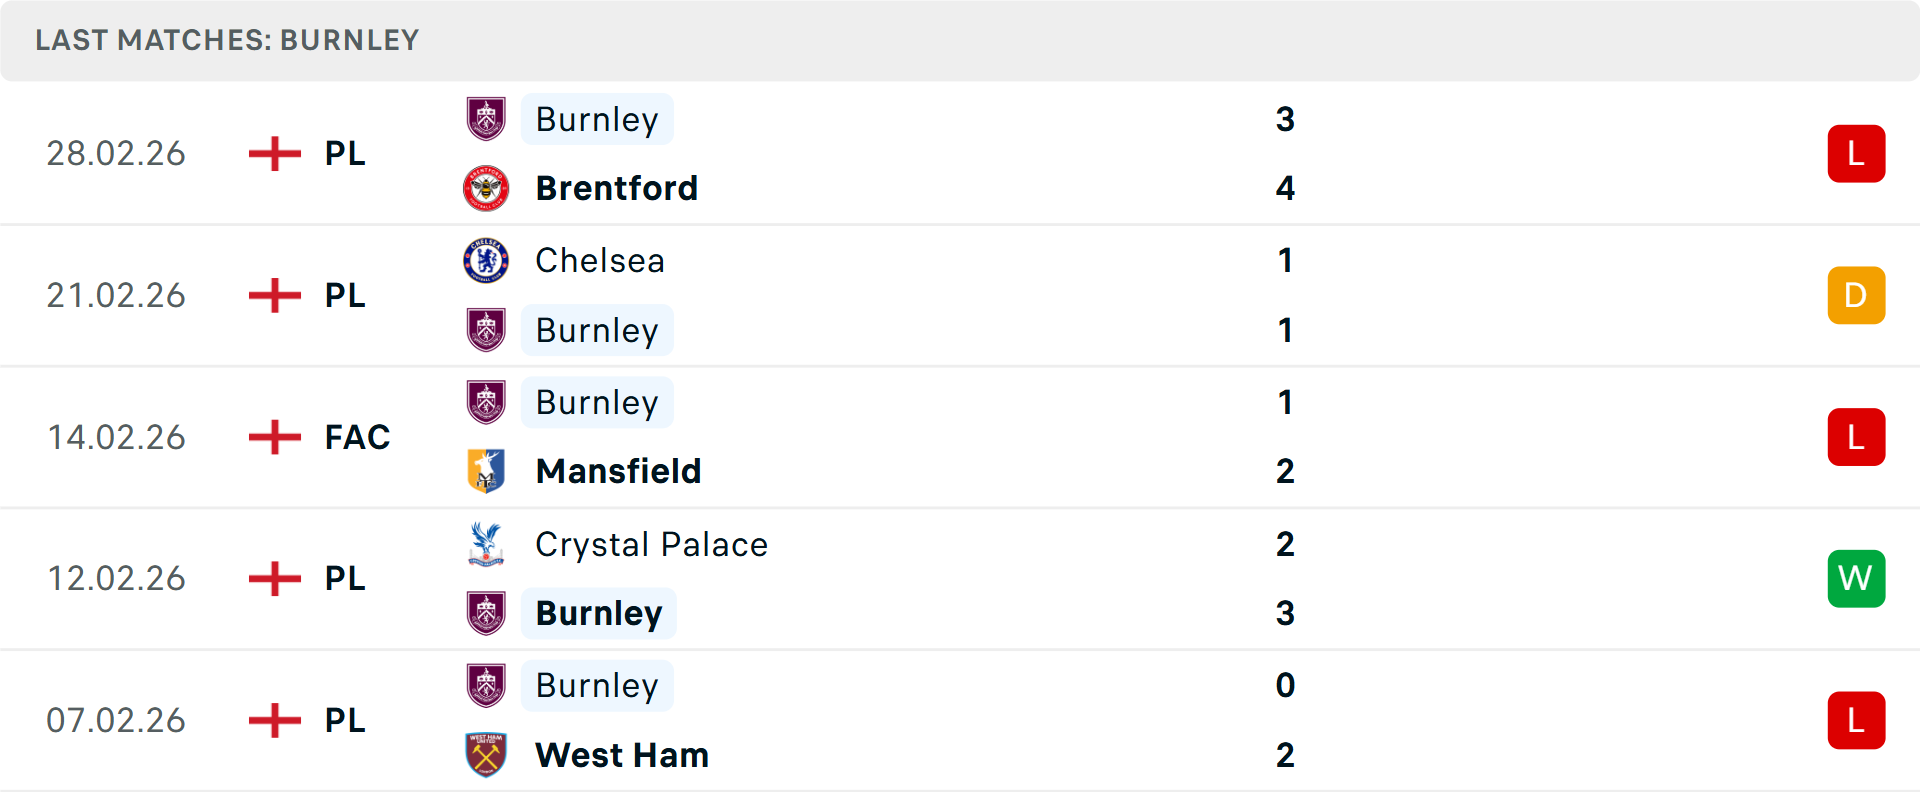1920x792 pixels.
Task: Select the FAC competition label
Action: click(356, 437)
